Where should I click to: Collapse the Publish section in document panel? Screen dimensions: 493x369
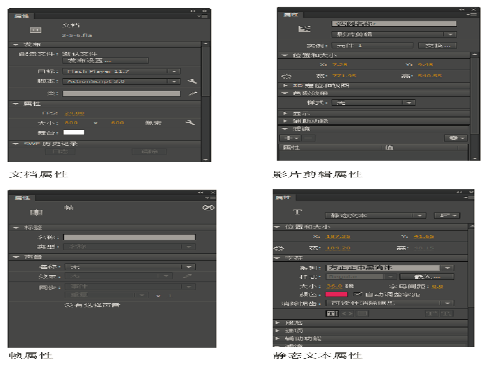(16, 44)
